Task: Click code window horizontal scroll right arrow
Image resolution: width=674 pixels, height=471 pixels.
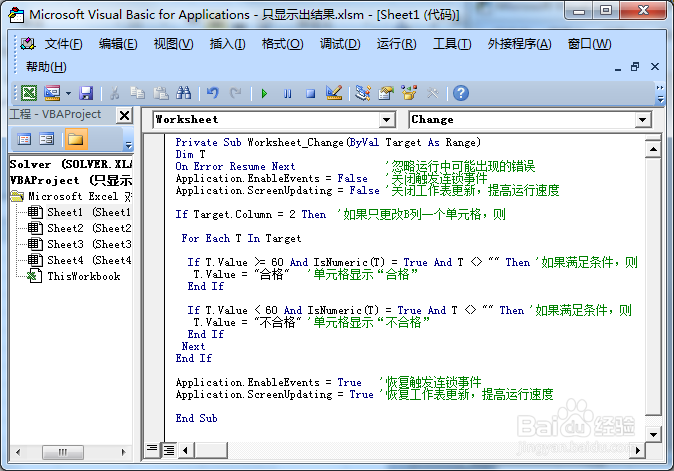Action: point(637,450)
